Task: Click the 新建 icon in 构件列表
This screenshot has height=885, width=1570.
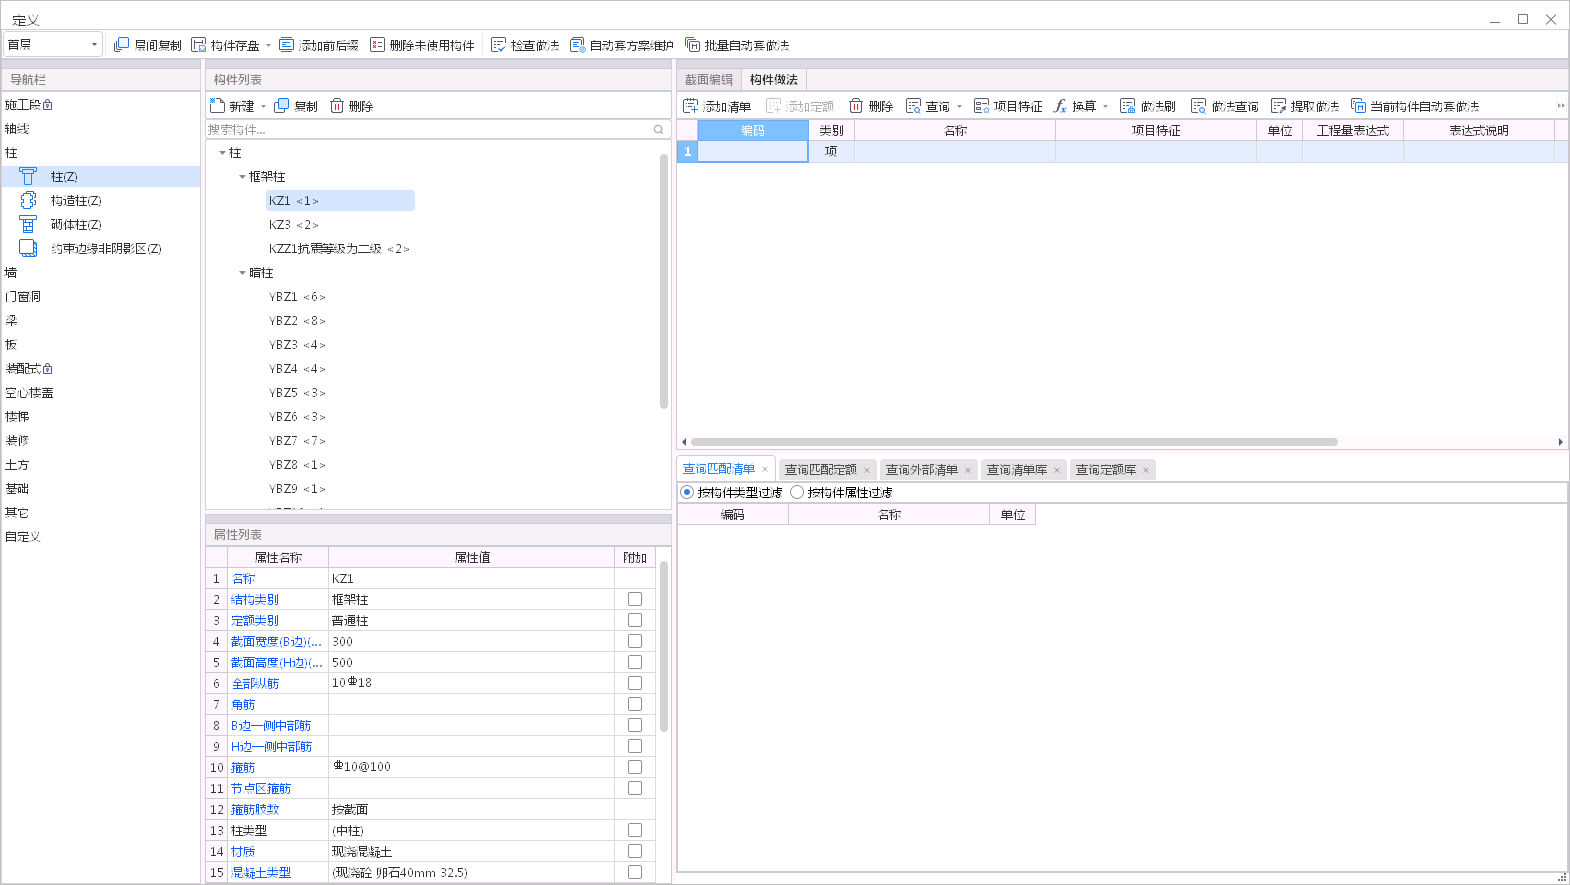Action: point(217,106)
